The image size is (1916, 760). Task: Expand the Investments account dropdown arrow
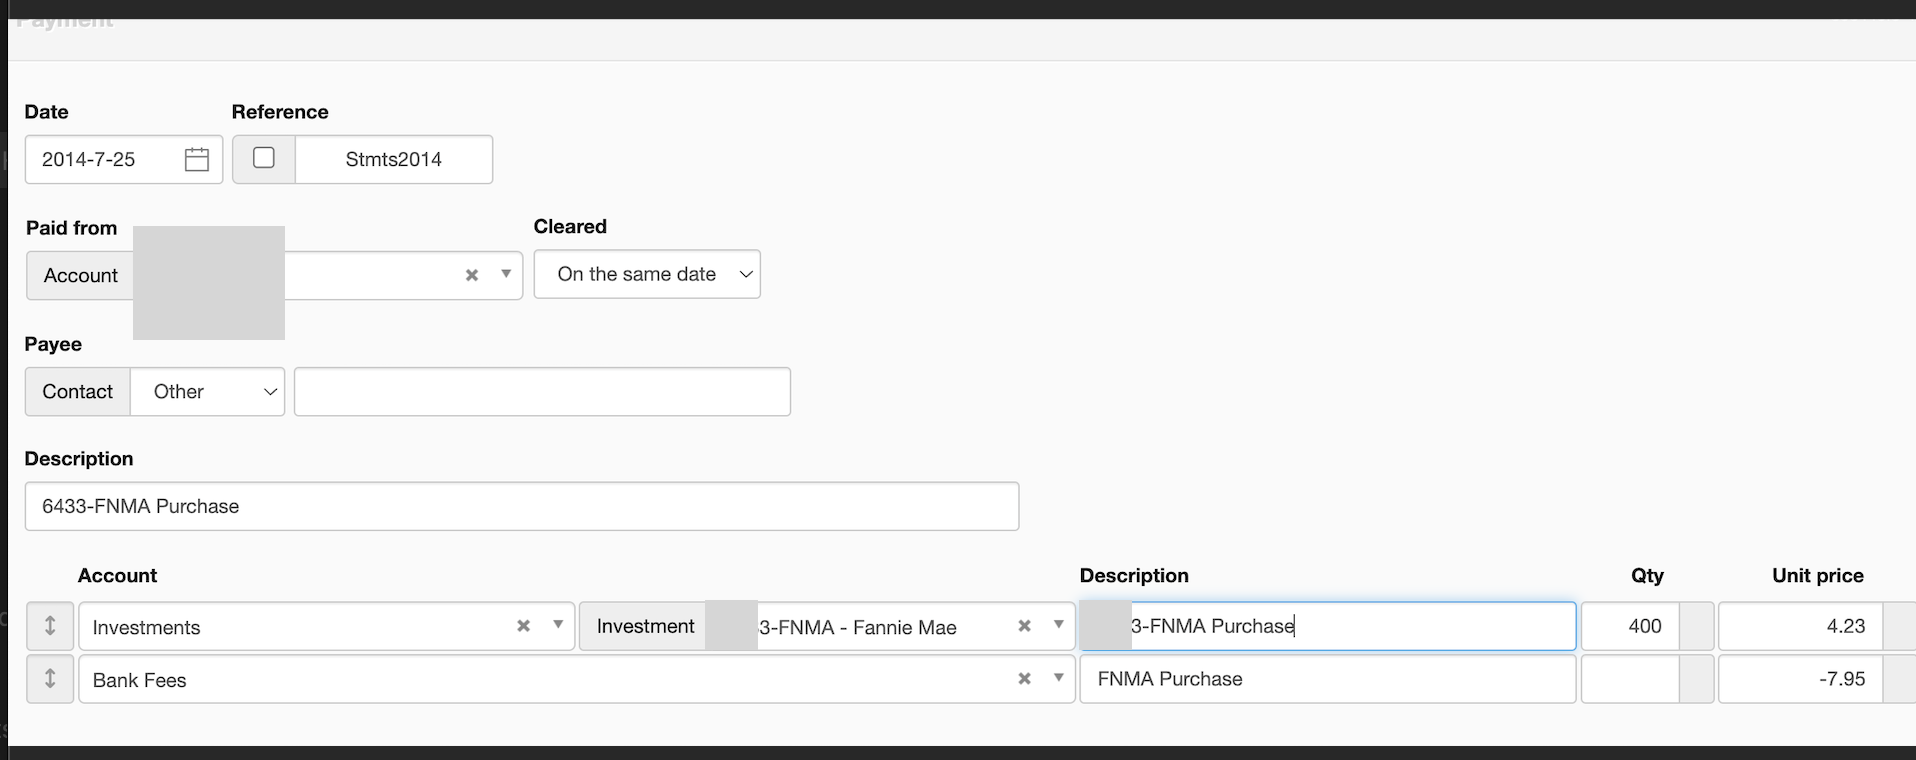coord(558,625)
